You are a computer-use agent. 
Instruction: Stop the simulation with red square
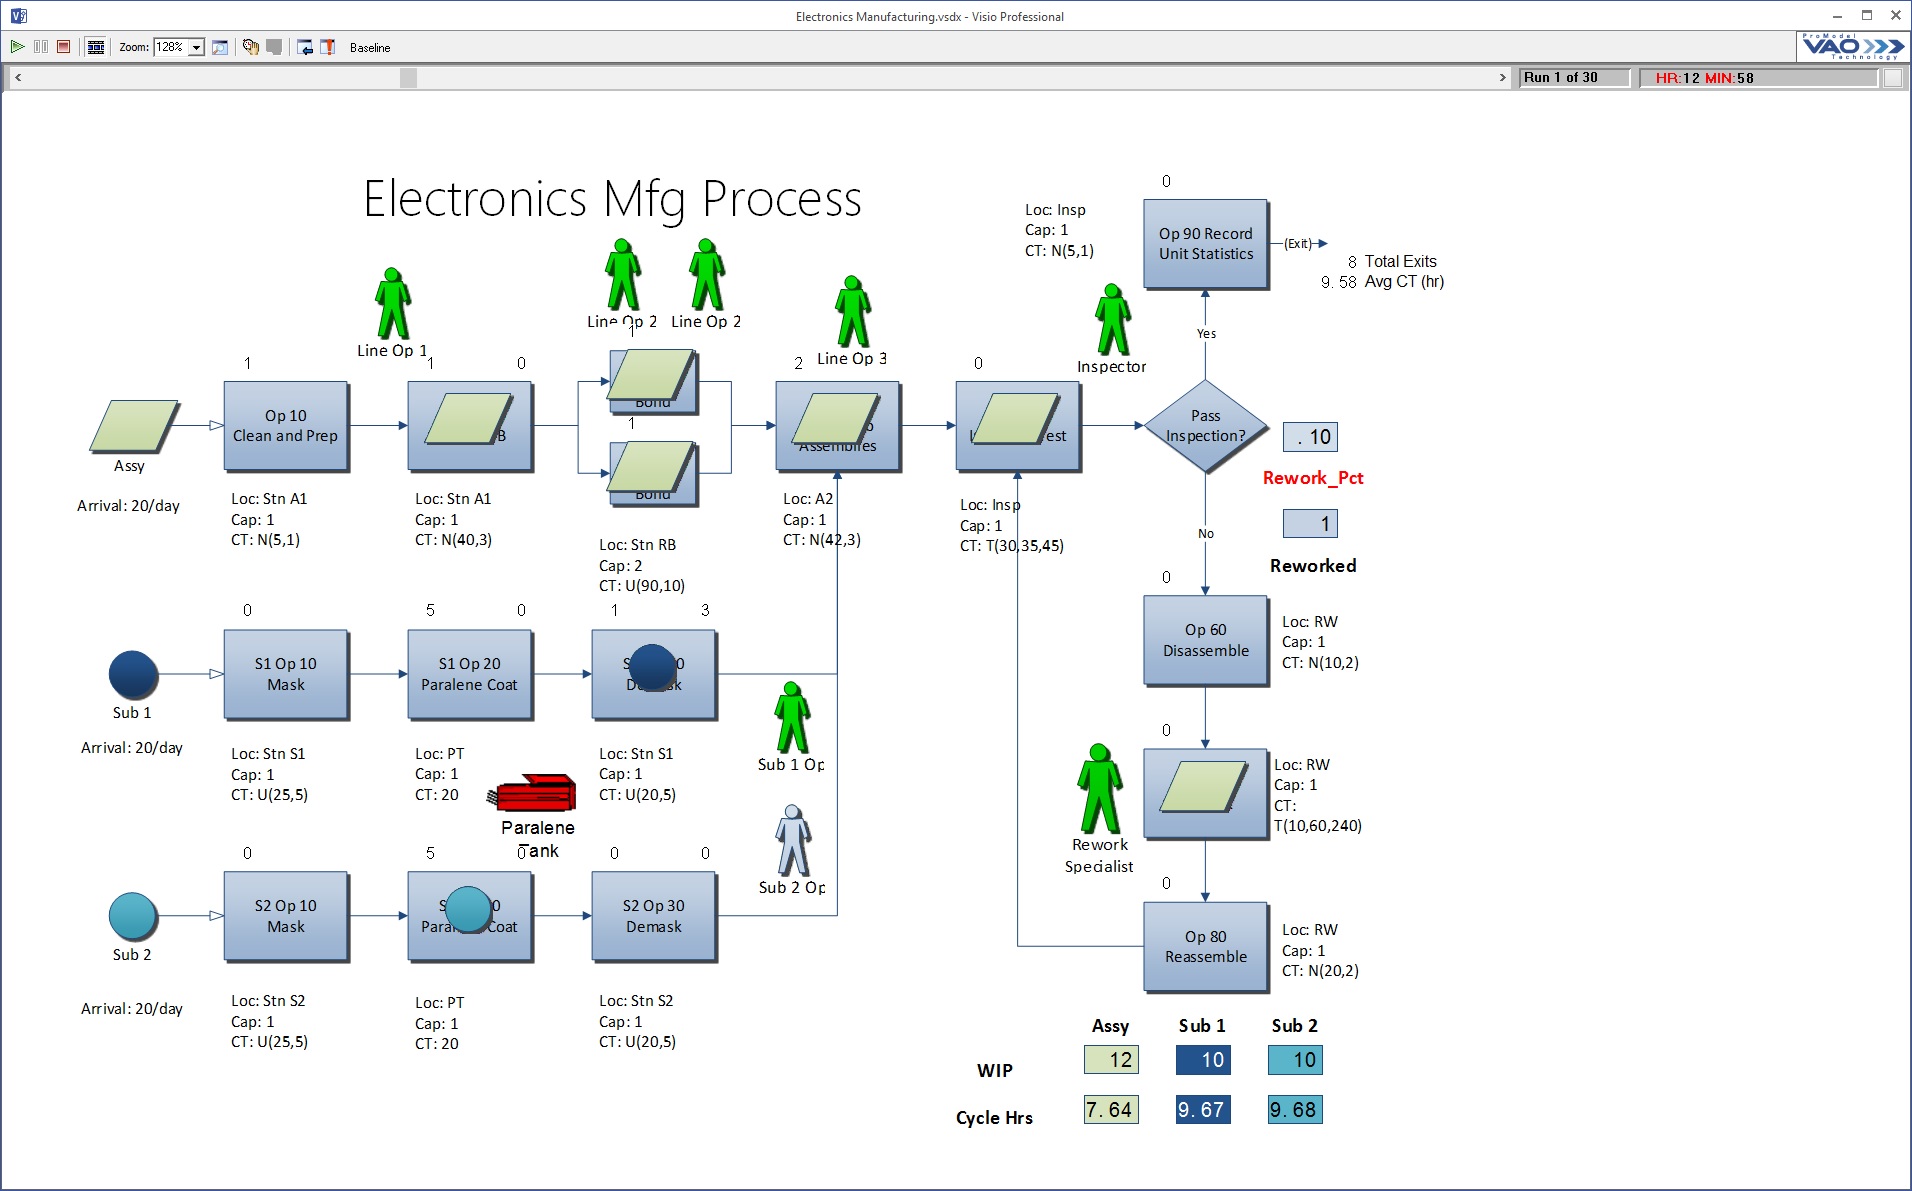pyautogui.click(x=64, y=47)
